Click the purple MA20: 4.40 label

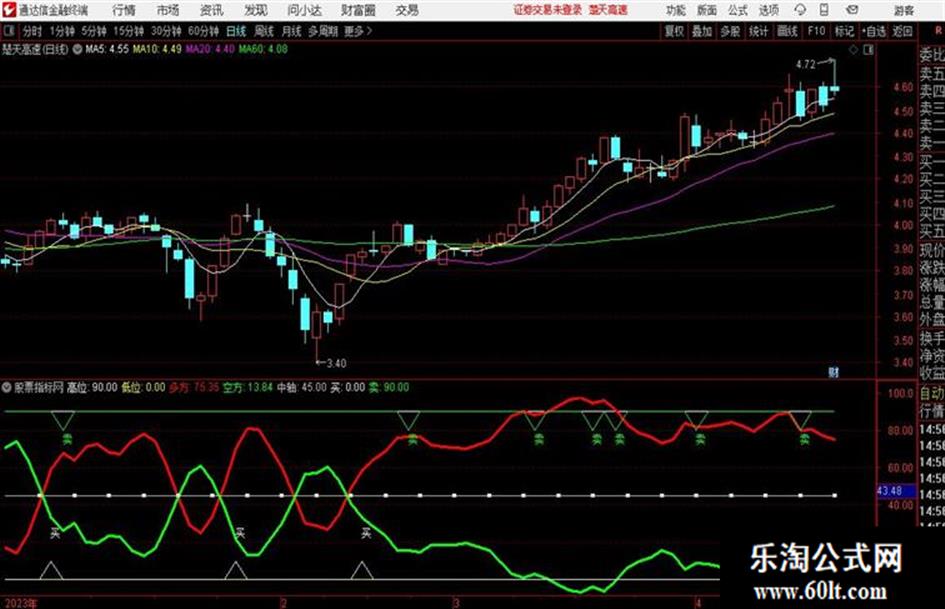click(210, 49)
